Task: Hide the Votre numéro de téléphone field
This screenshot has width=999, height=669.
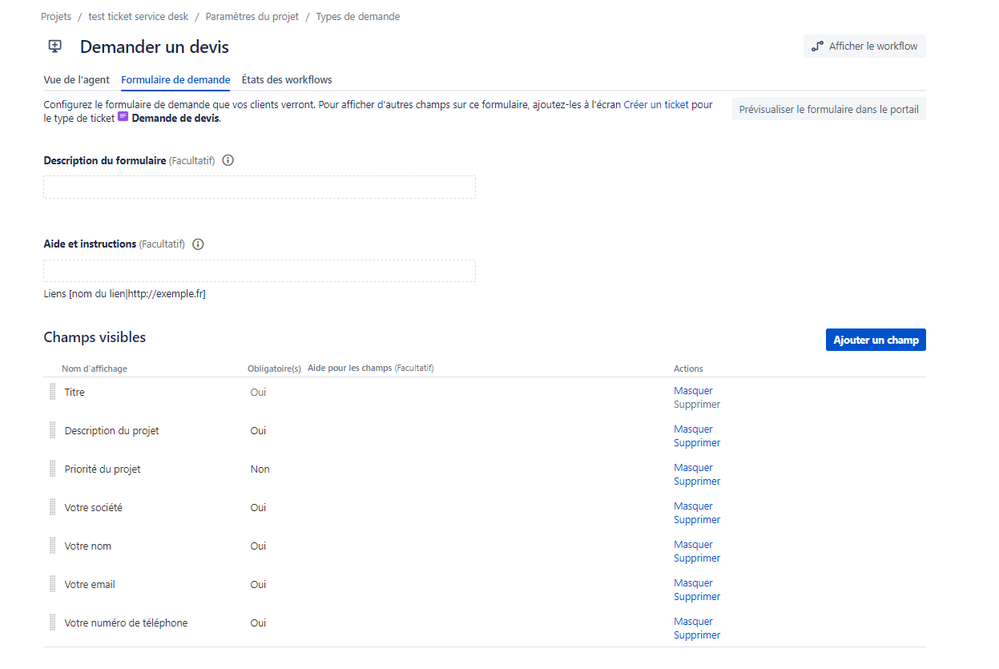Action: (x=693, y=622)
